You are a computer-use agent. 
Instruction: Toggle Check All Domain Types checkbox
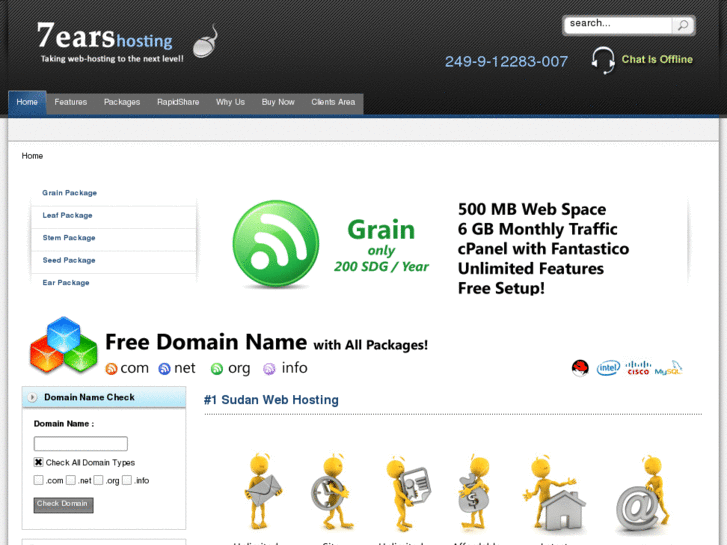pyautogui.click(x=38, y=462)
